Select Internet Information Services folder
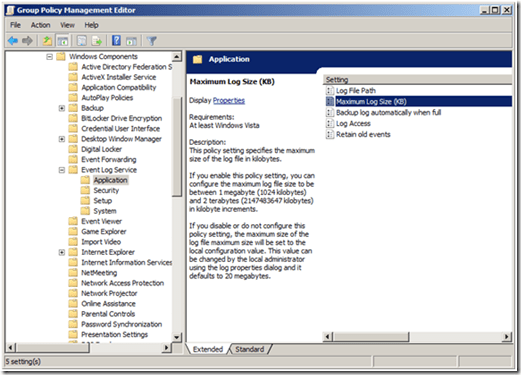521x375 pixels. 127,263
